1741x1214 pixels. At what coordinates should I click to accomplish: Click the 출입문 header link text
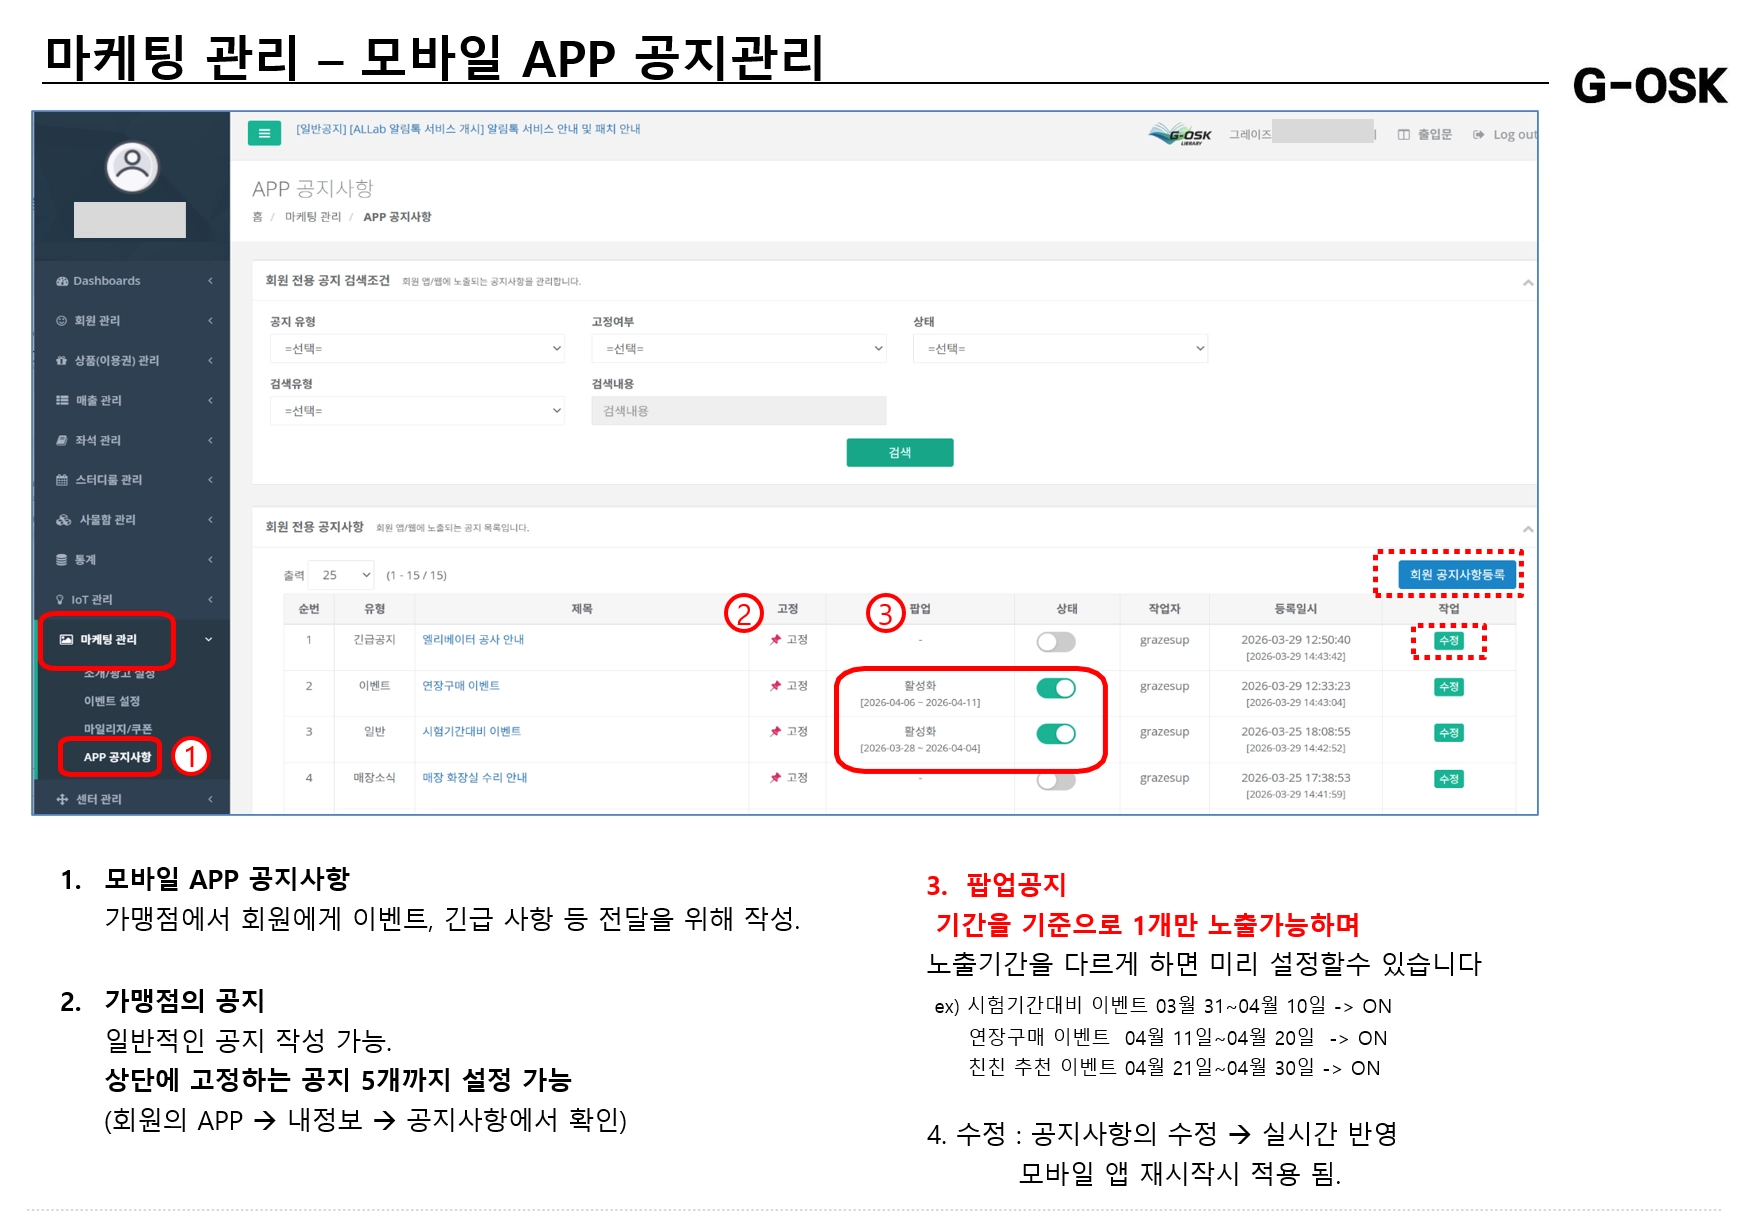click(x=1435, y=135)
